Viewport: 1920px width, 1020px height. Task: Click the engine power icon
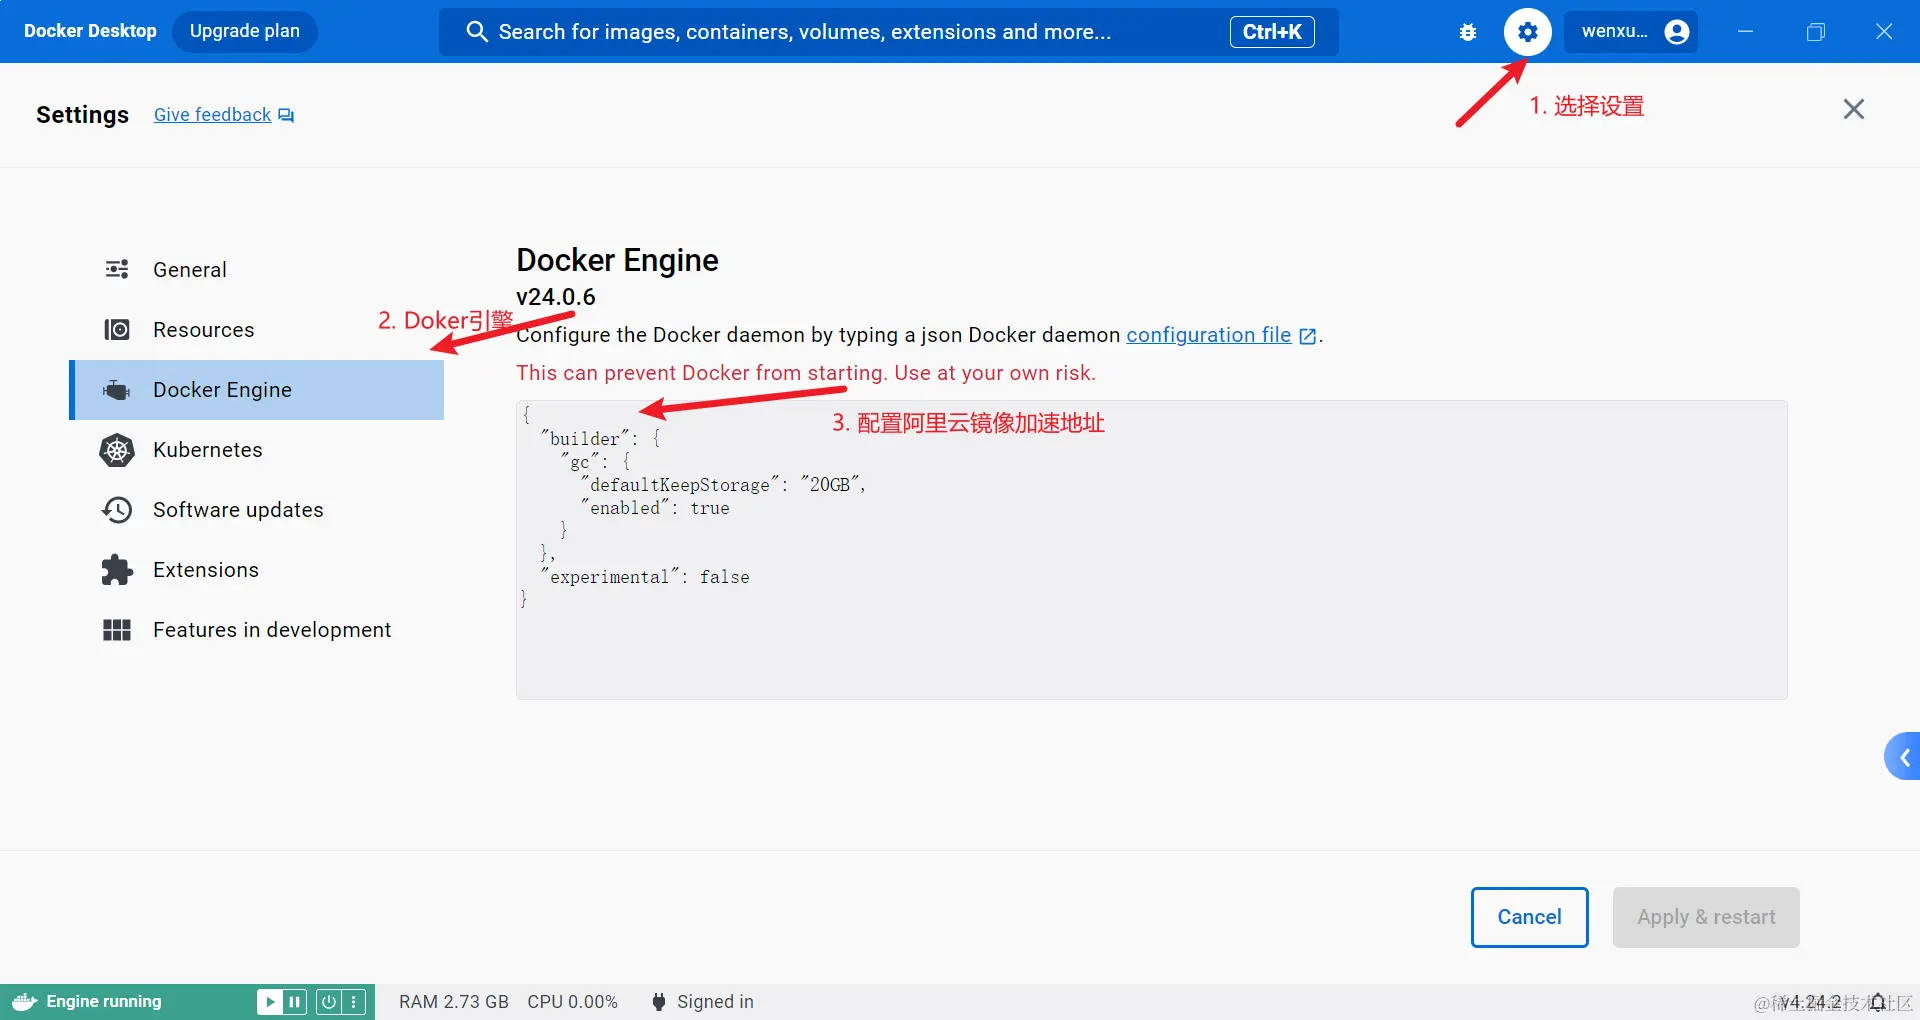click(x=328, y=1002)
